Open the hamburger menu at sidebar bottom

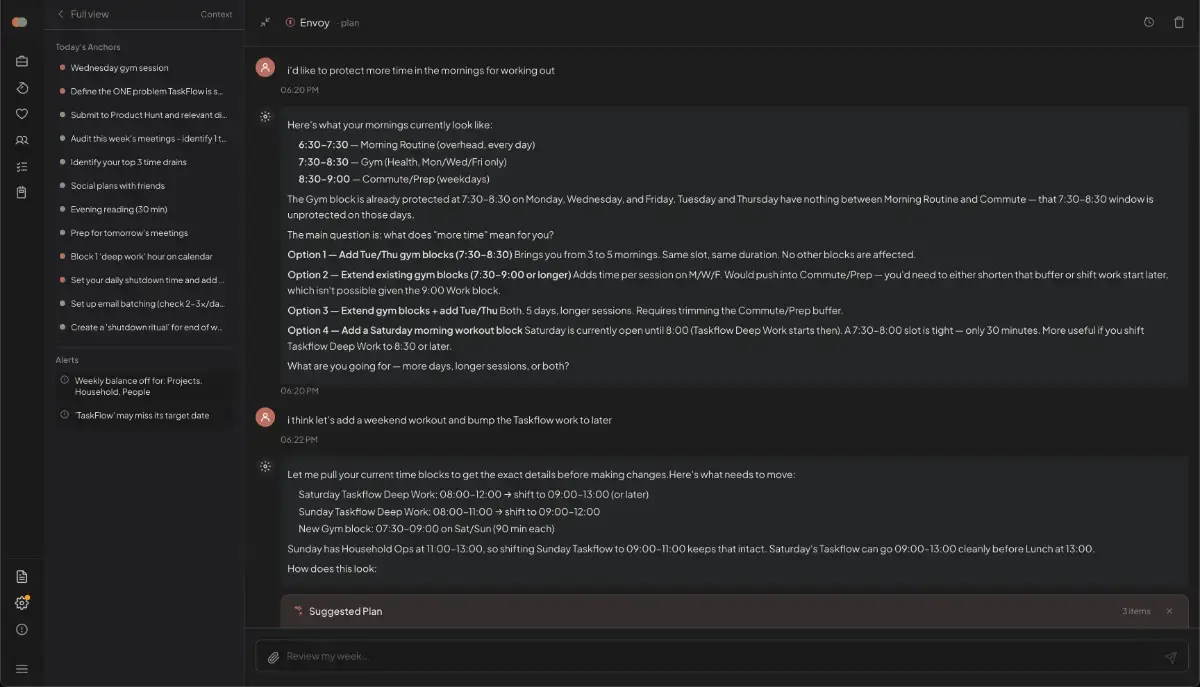pyautogui.click(x=22, y=669)
